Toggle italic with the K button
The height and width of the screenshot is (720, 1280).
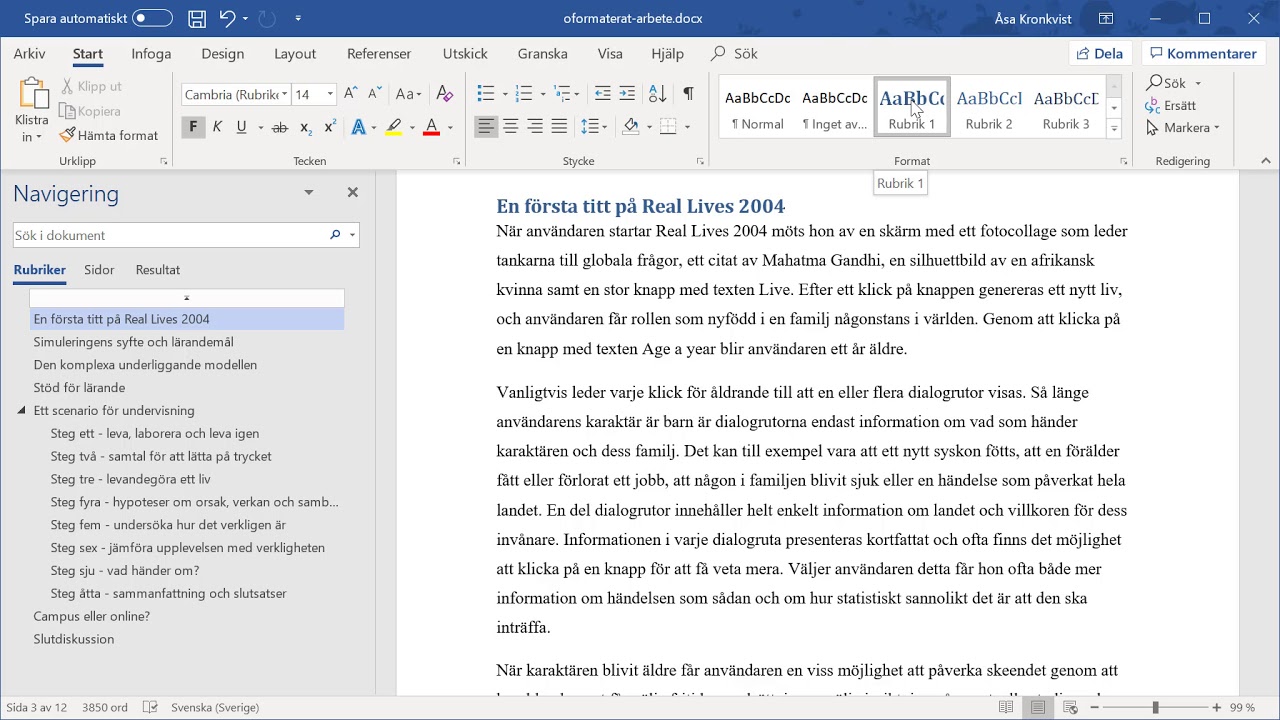(217, 127)
